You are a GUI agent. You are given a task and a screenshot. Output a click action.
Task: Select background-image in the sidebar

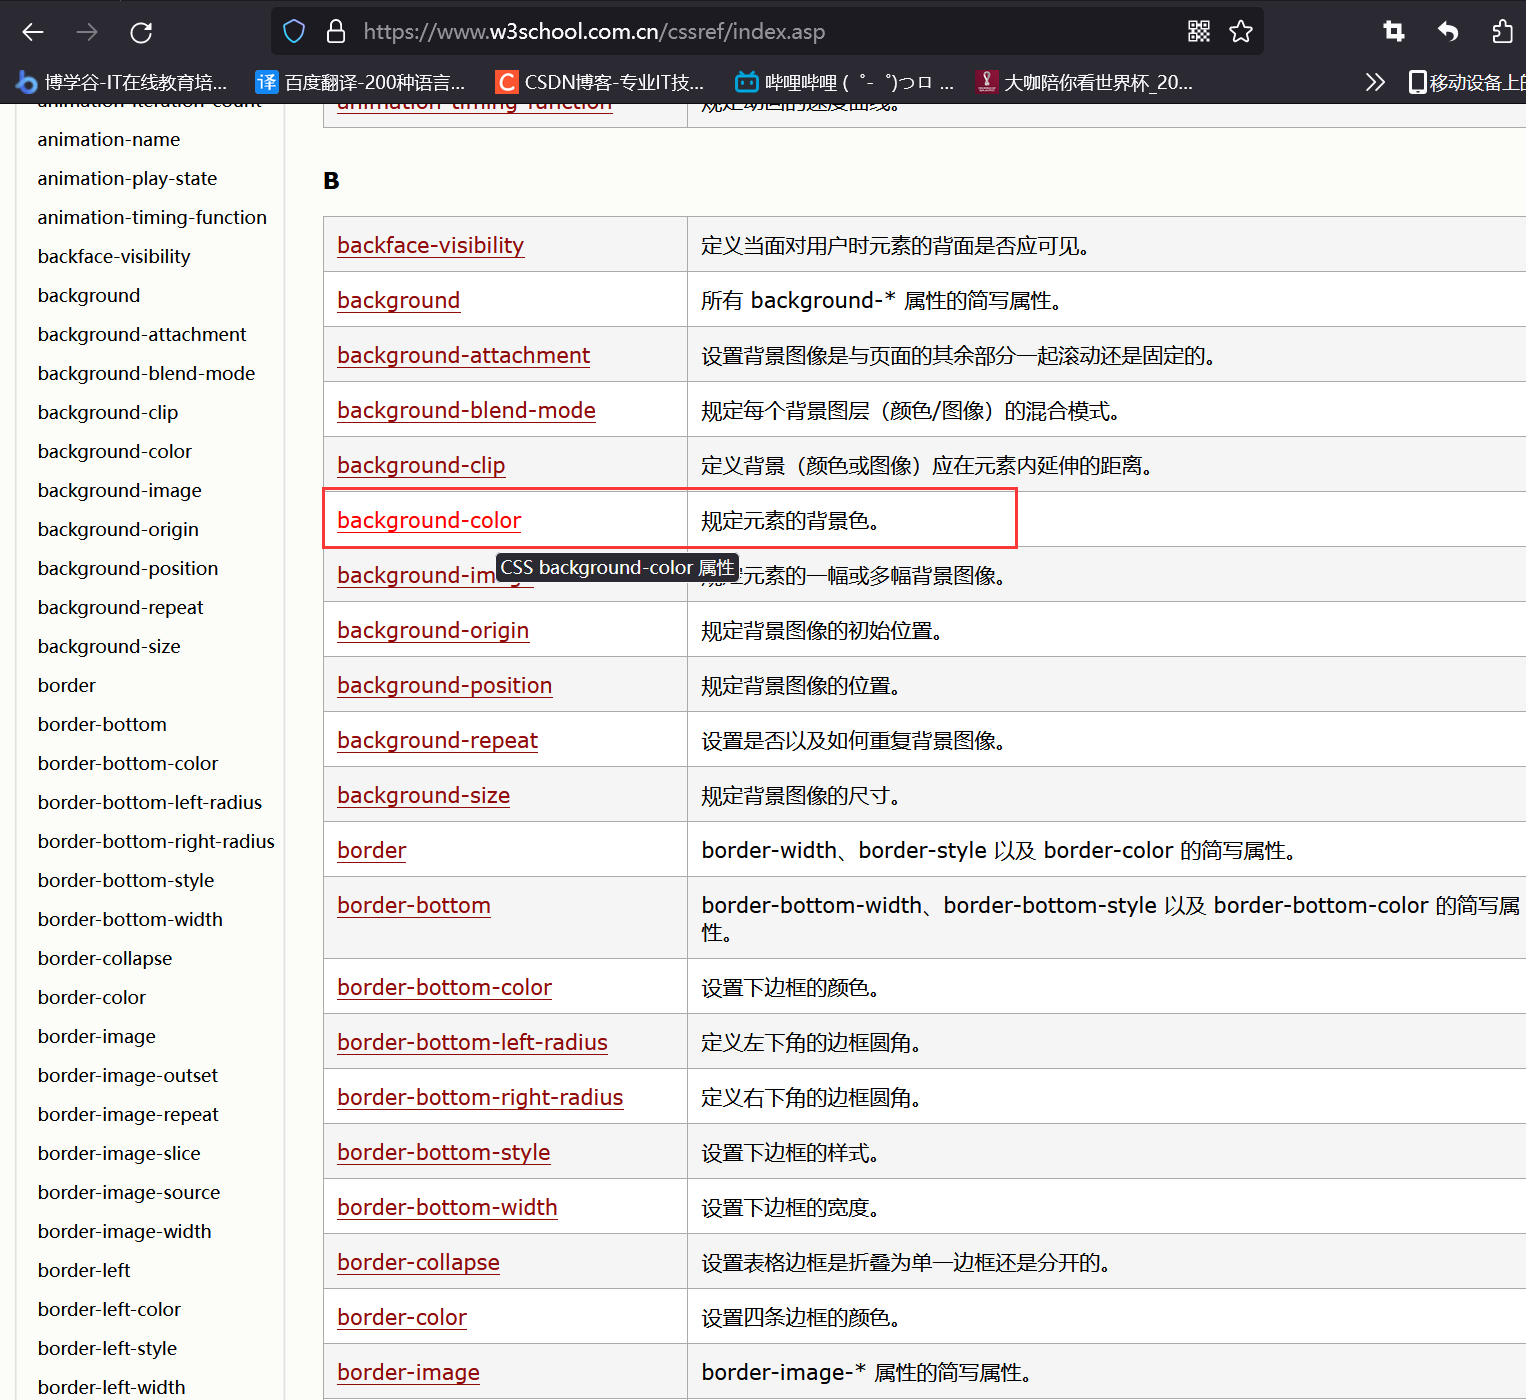tap(119, 490)
